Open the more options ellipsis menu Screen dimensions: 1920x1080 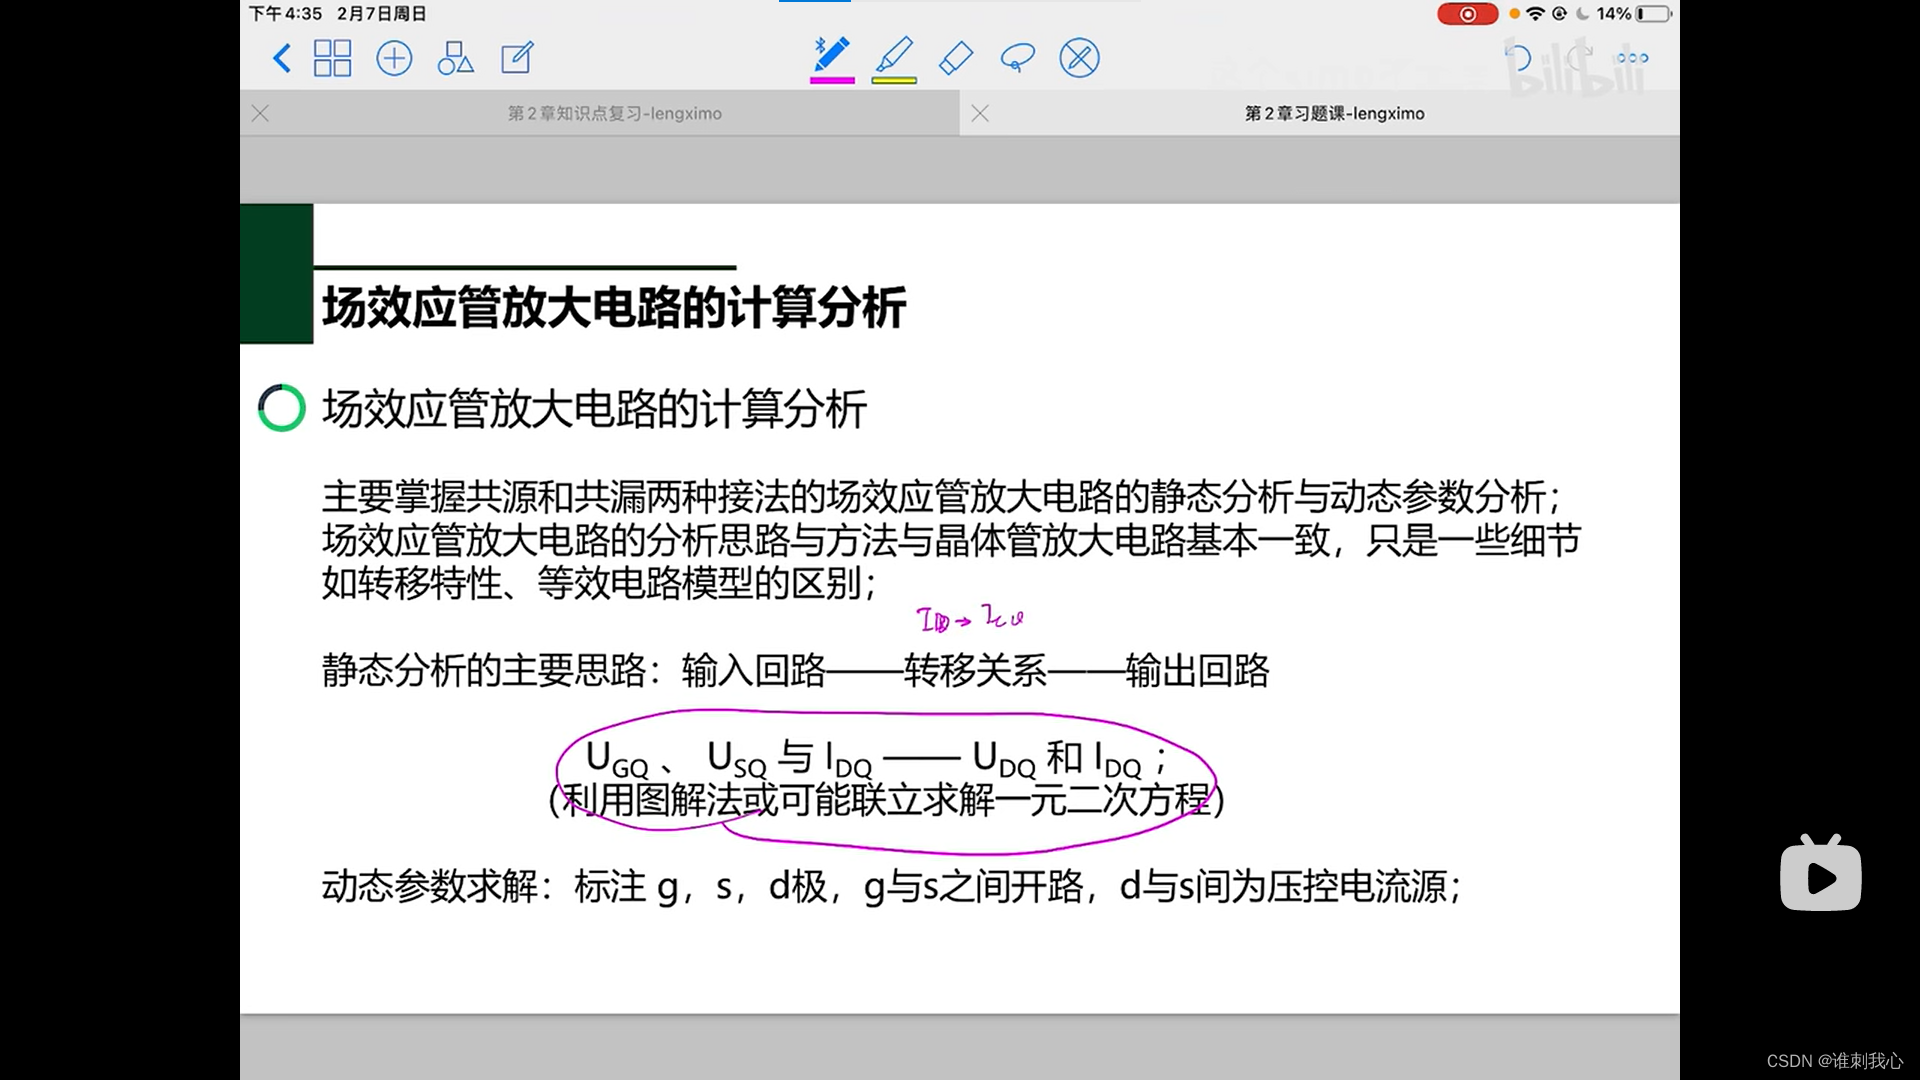pos(1632,58)
